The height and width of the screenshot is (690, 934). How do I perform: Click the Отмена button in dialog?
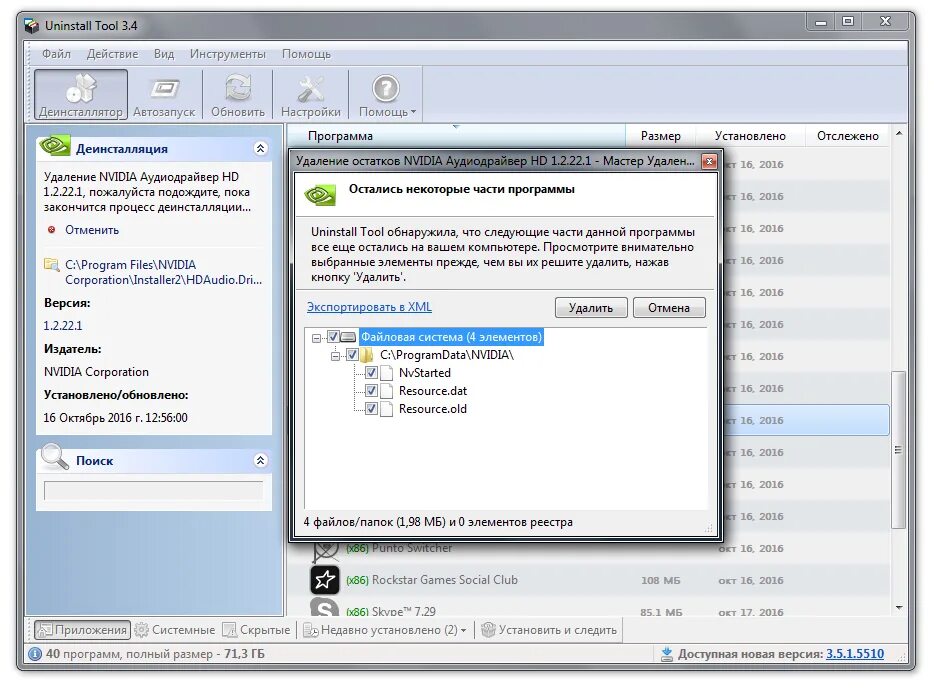pyautogui.click(x=669, y=307)
